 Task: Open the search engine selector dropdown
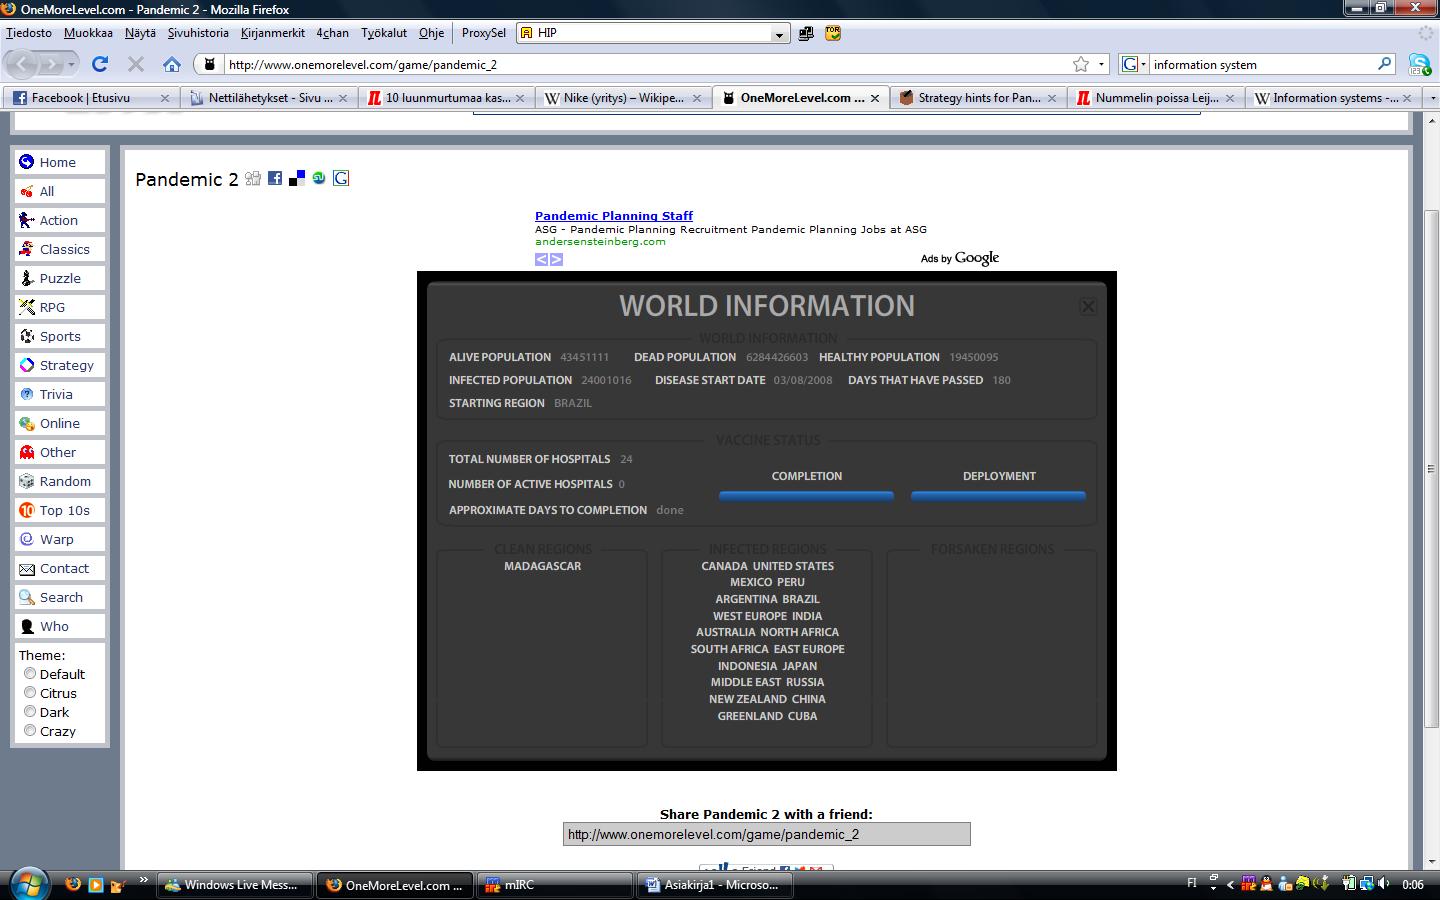pyautogui.click(x=1134, y=64)
